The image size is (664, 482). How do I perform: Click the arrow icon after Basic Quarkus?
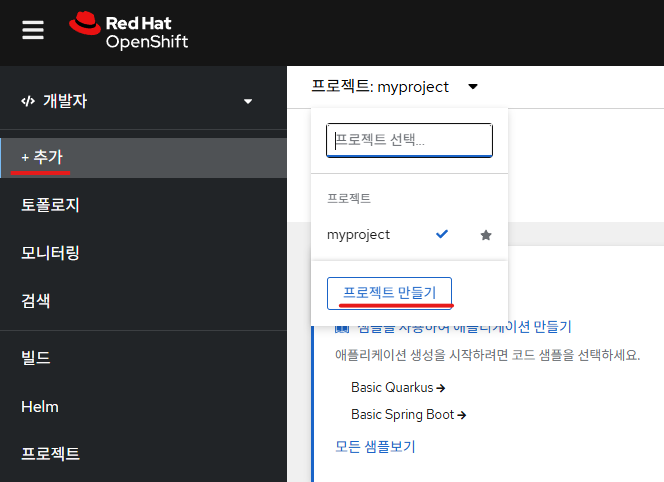pos(441,388)
